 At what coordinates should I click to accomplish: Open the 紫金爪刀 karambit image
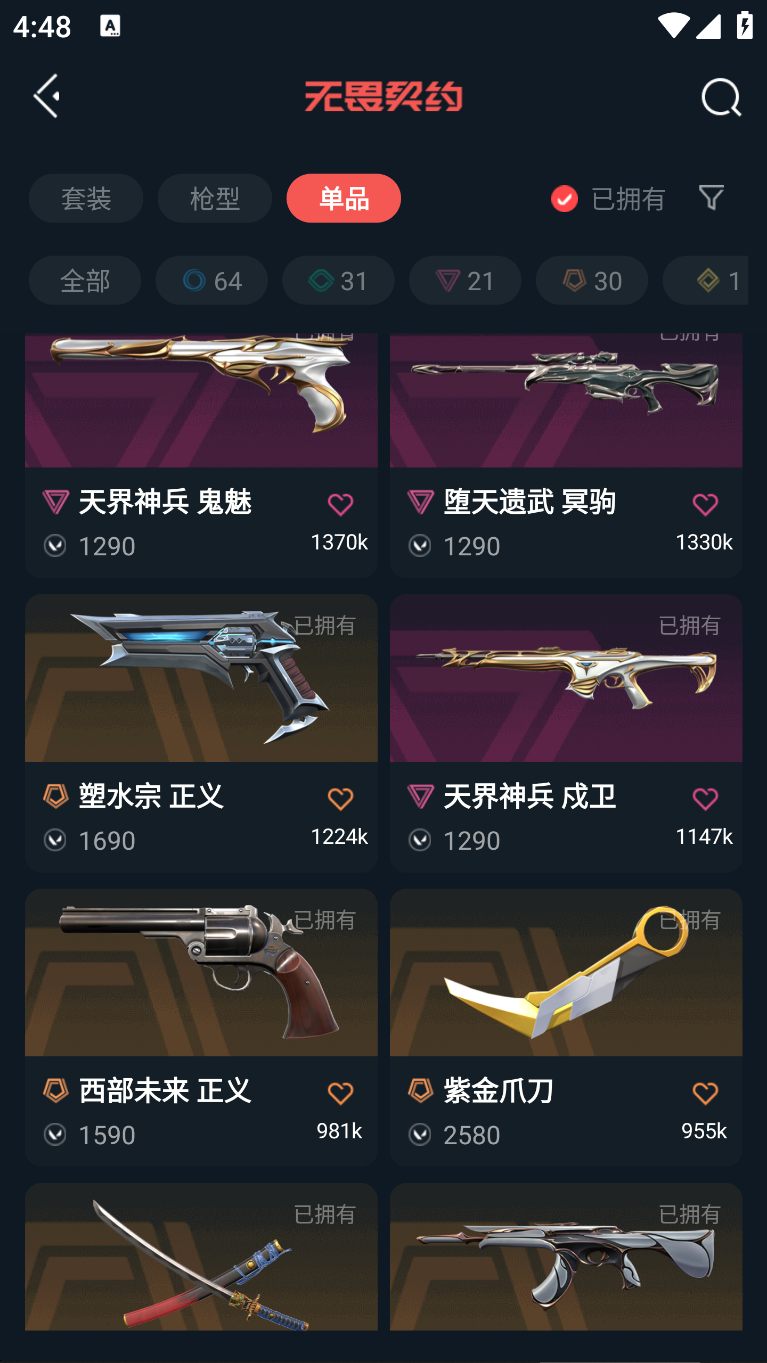566,972
